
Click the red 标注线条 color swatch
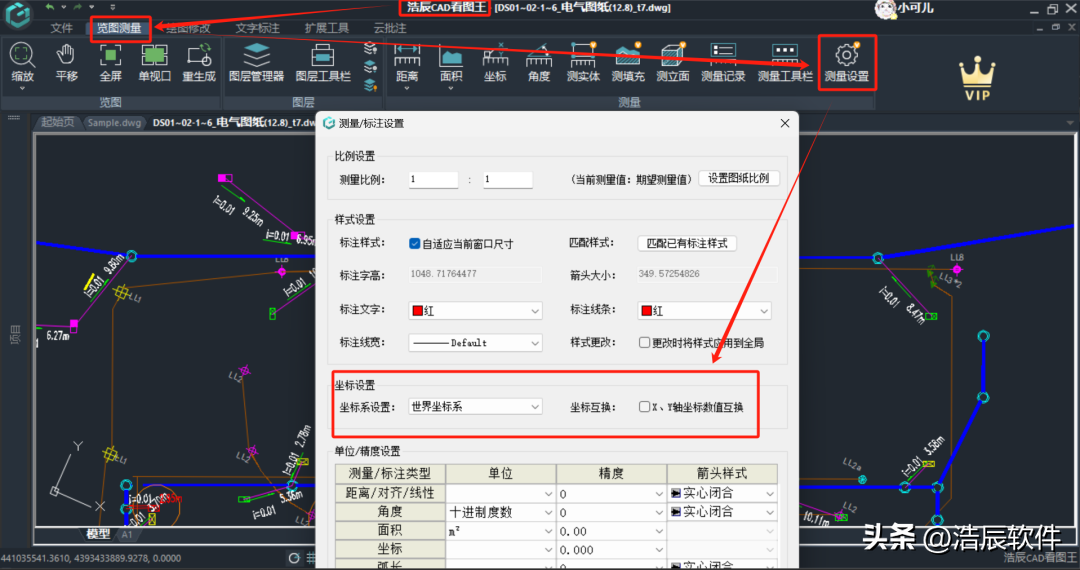[646, 311]
